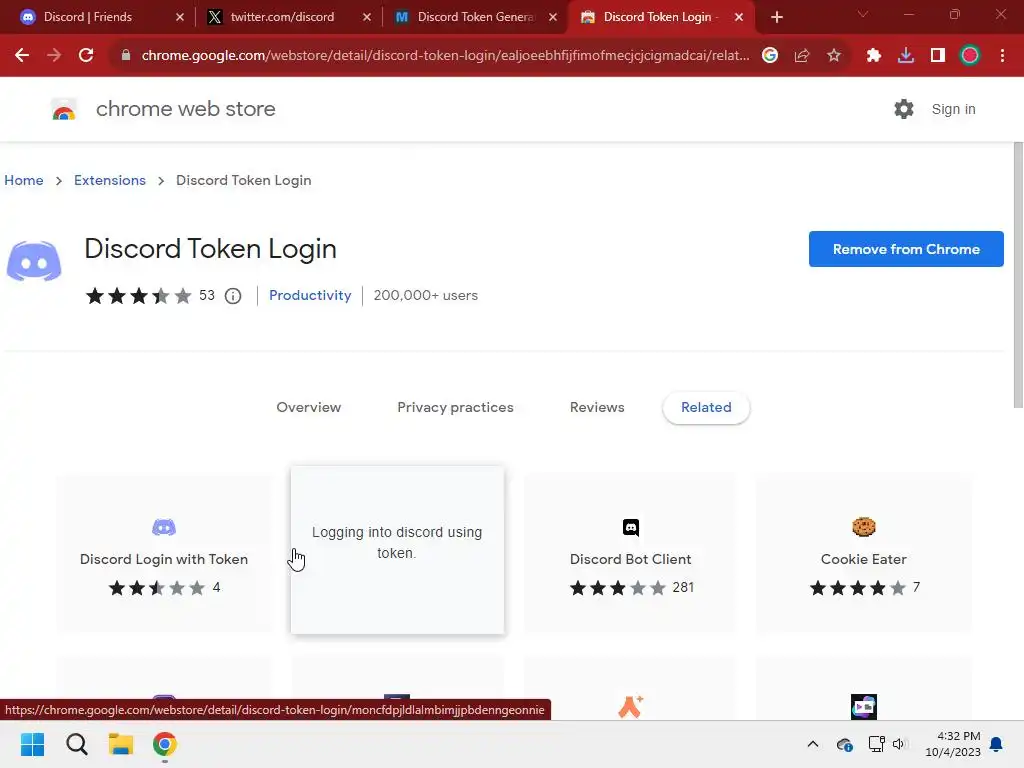Click the five-star rating under Discord Token Login
The width and height of the screenshot is (1024, 768).
pos(138,296)
